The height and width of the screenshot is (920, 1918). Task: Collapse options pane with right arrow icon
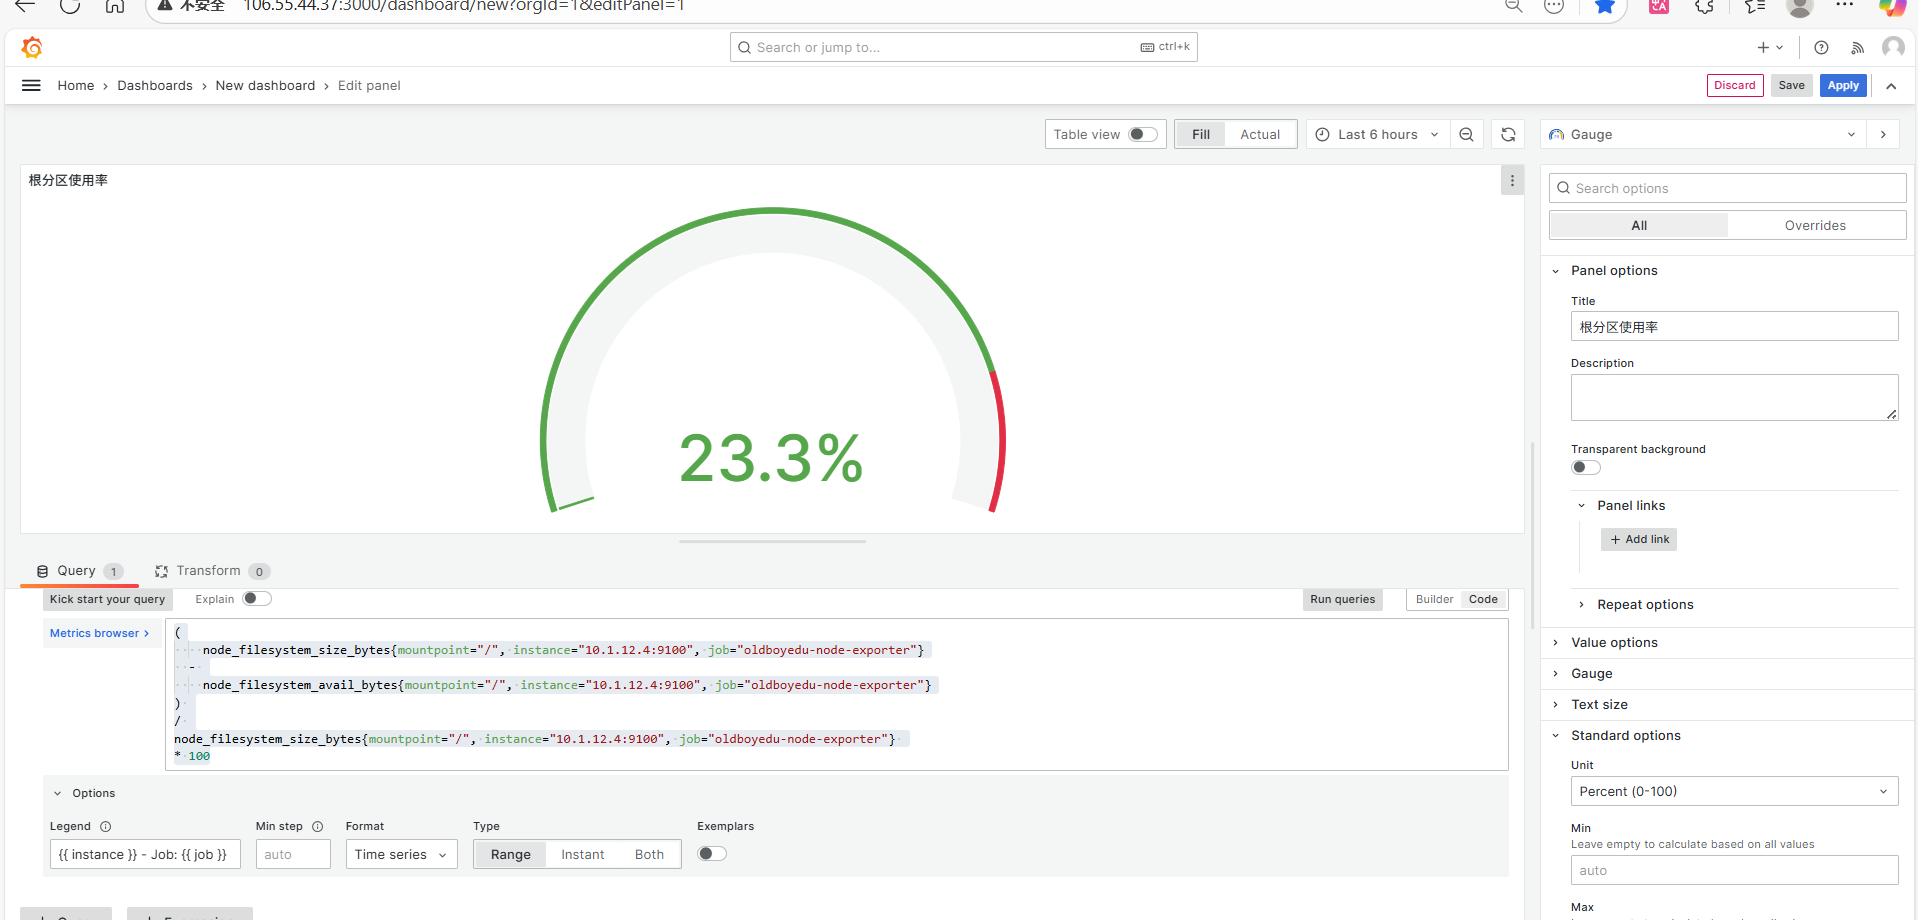(1883, 135)
